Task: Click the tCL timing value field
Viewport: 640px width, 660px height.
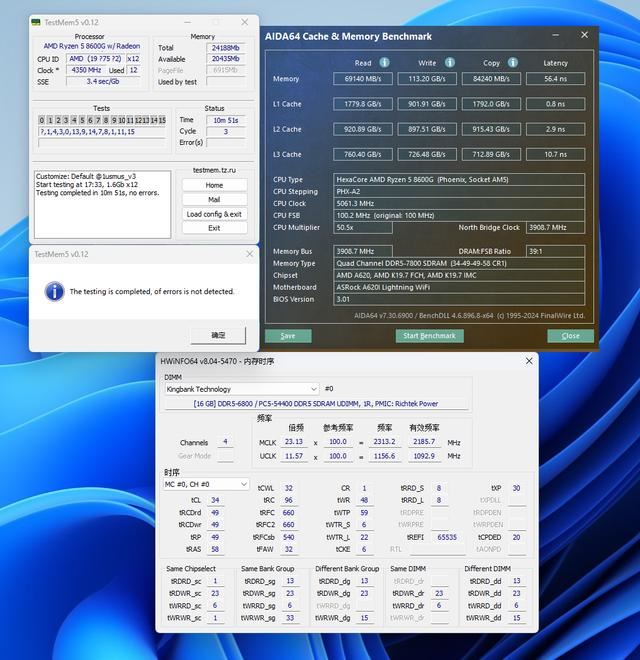Action: point(215,500)
